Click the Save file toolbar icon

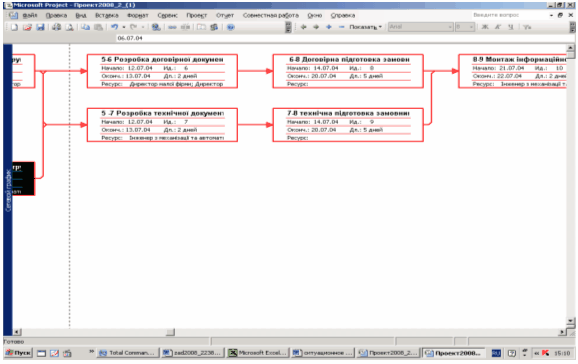click(40, 27)
